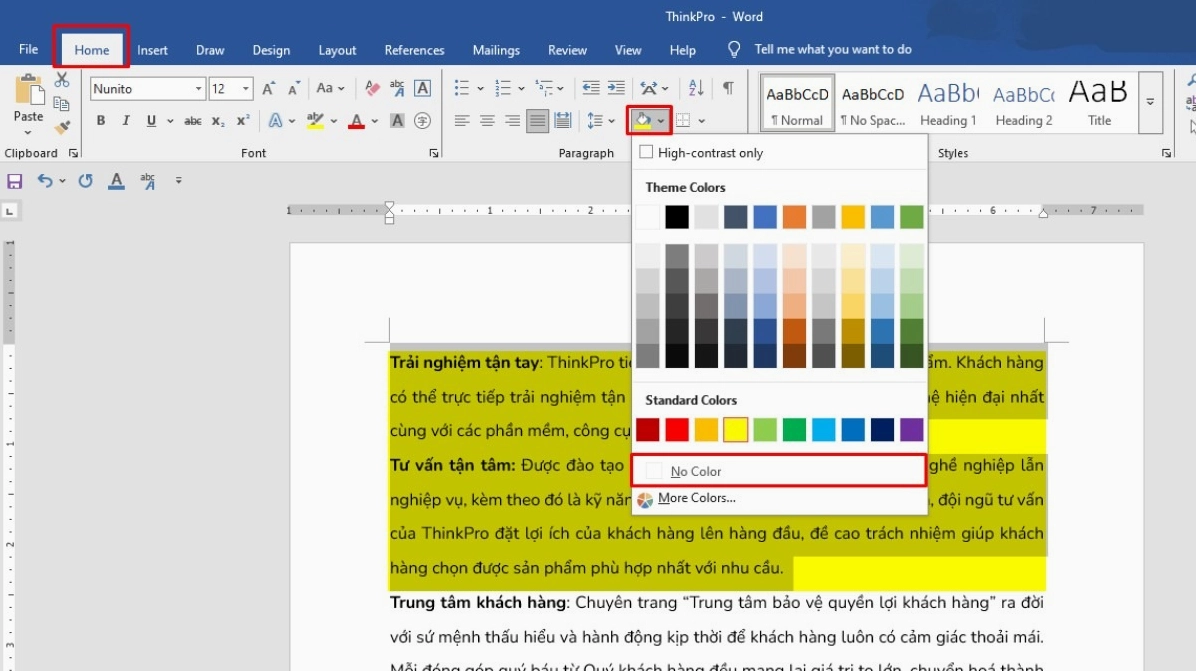The width and height of the screenshot is (1196, 671).
Task: Apply superscript formatting
Action: pyautogui.click(x=243, y=120)
